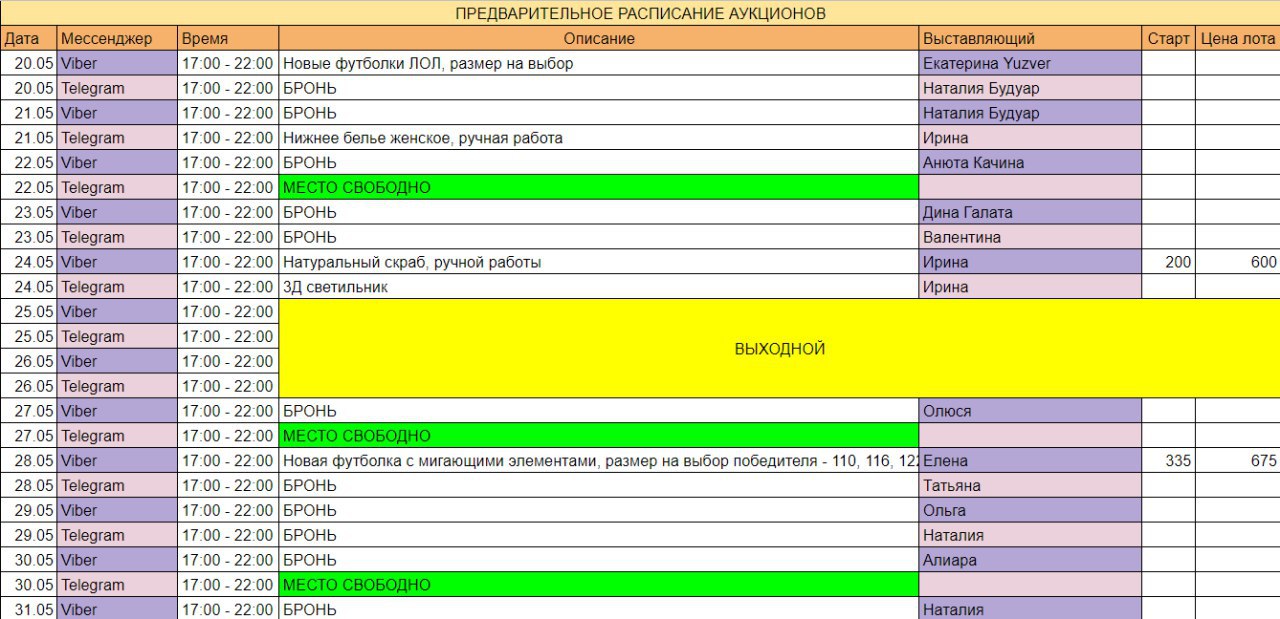The height and width of the screenshot is (619, 1280).
Task: Select МЕСТО СВОБОДНО cell for 22.05 Telegram
Action: pos(599,187)
